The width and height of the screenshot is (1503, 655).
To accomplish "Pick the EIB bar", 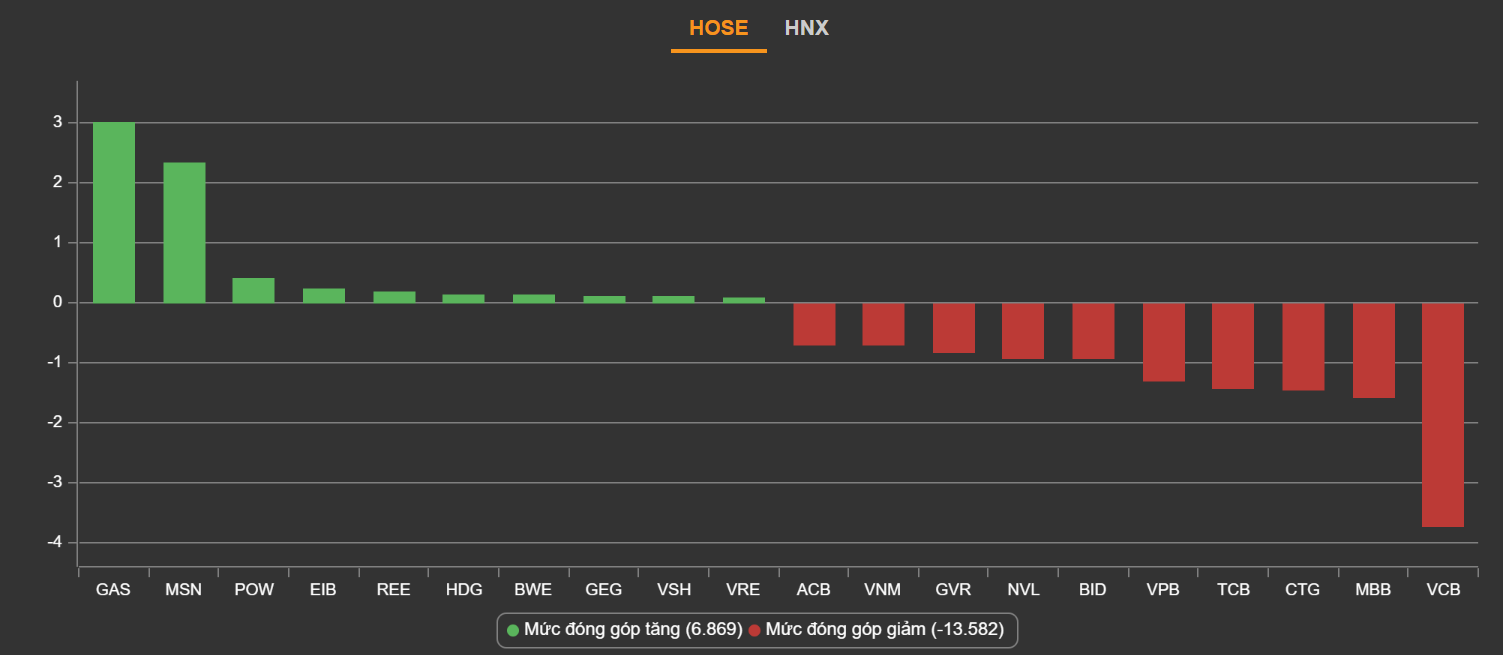I will pos(324,295).
